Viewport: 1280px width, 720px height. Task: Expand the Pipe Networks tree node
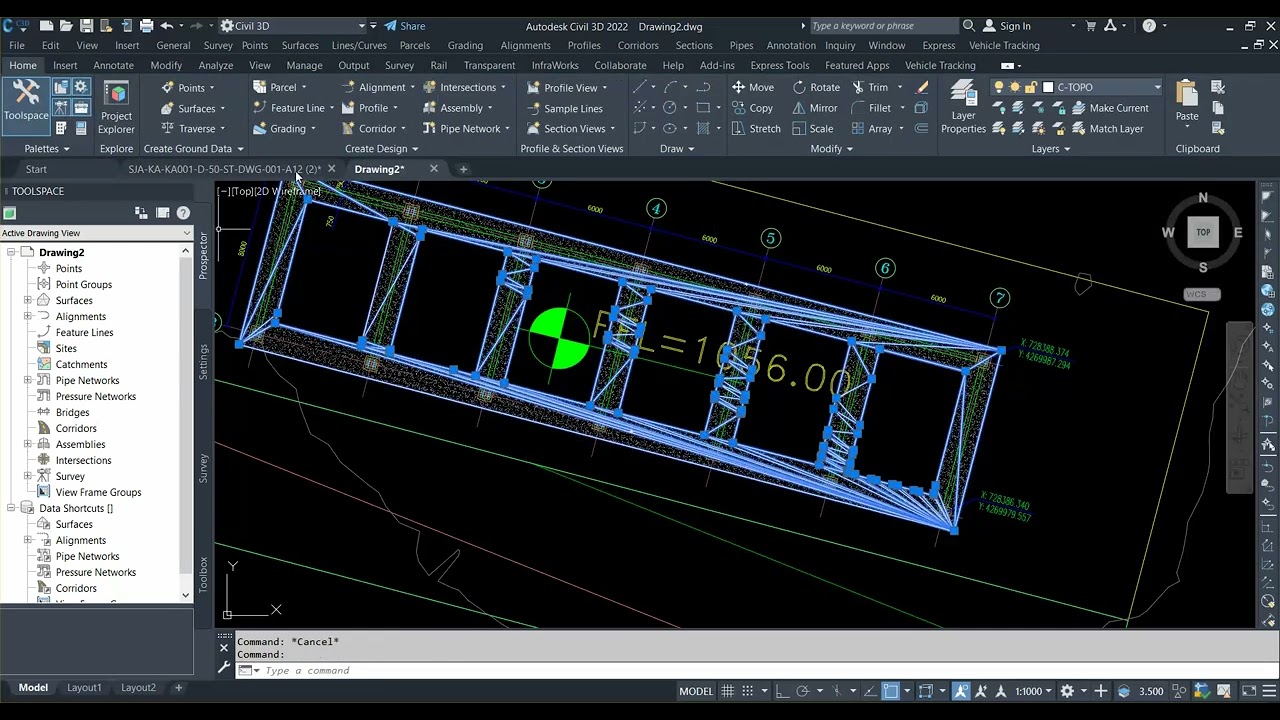point(28,380)
